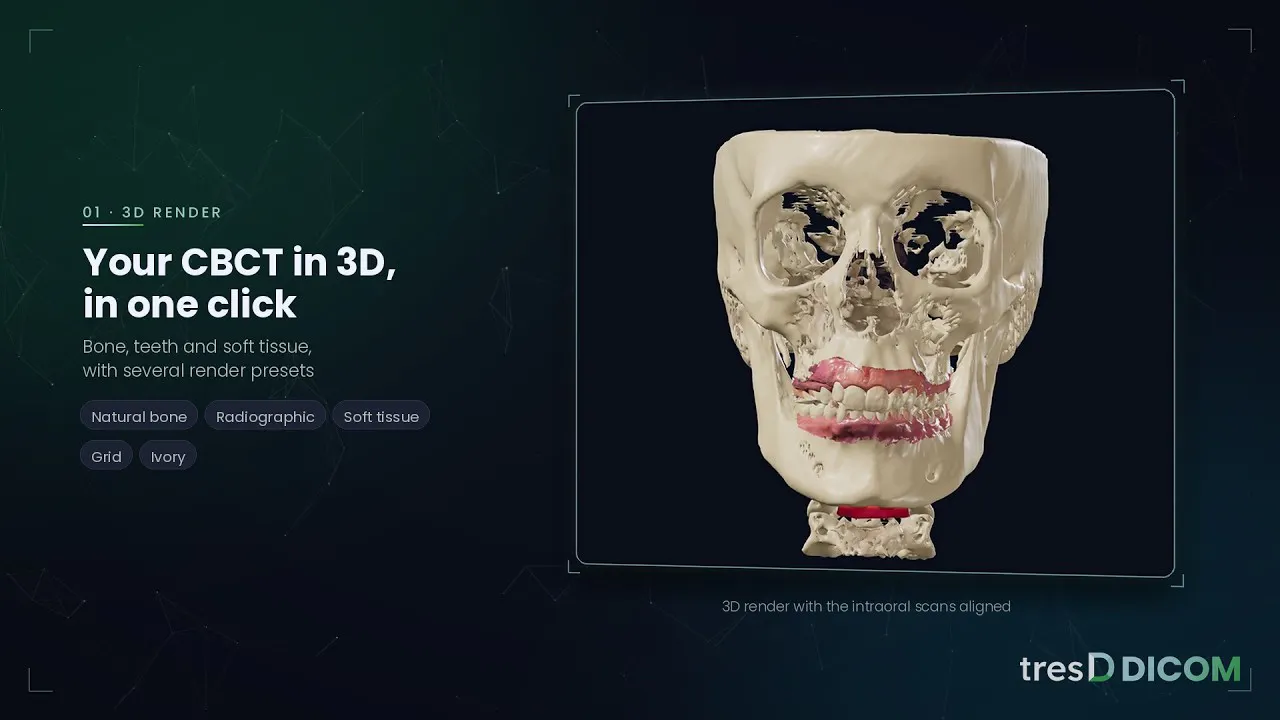Pick the Grid render preset chip
The image size is (1280, 720).
106,456
